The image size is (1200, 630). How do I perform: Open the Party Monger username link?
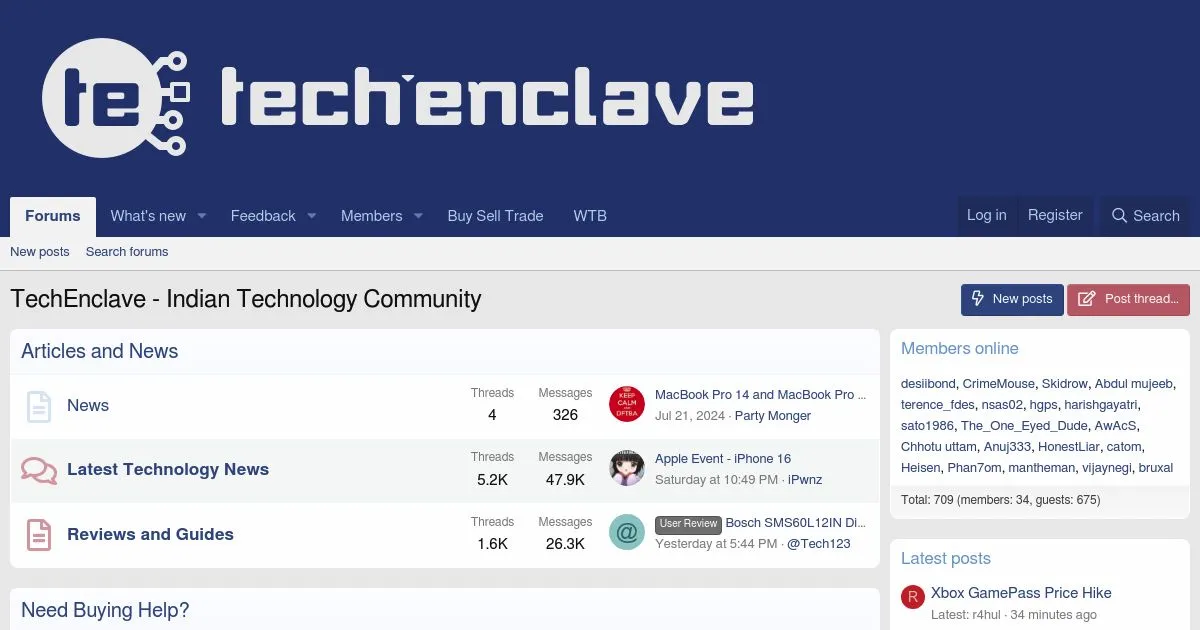[773, 416]
